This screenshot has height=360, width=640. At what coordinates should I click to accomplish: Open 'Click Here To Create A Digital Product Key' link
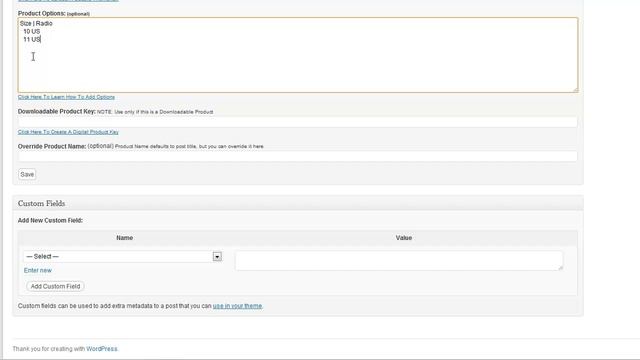68,132
